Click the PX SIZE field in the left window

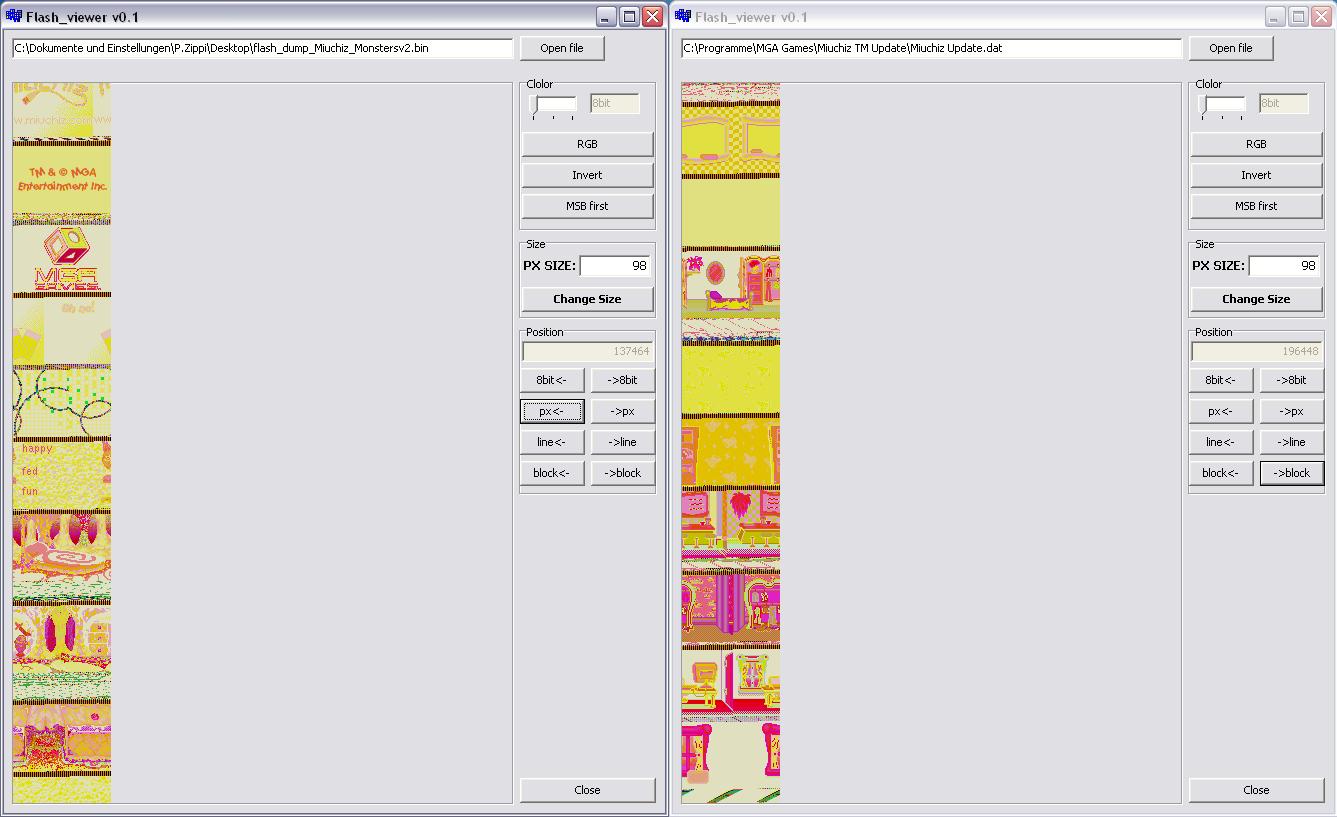(x=615, y=266)
